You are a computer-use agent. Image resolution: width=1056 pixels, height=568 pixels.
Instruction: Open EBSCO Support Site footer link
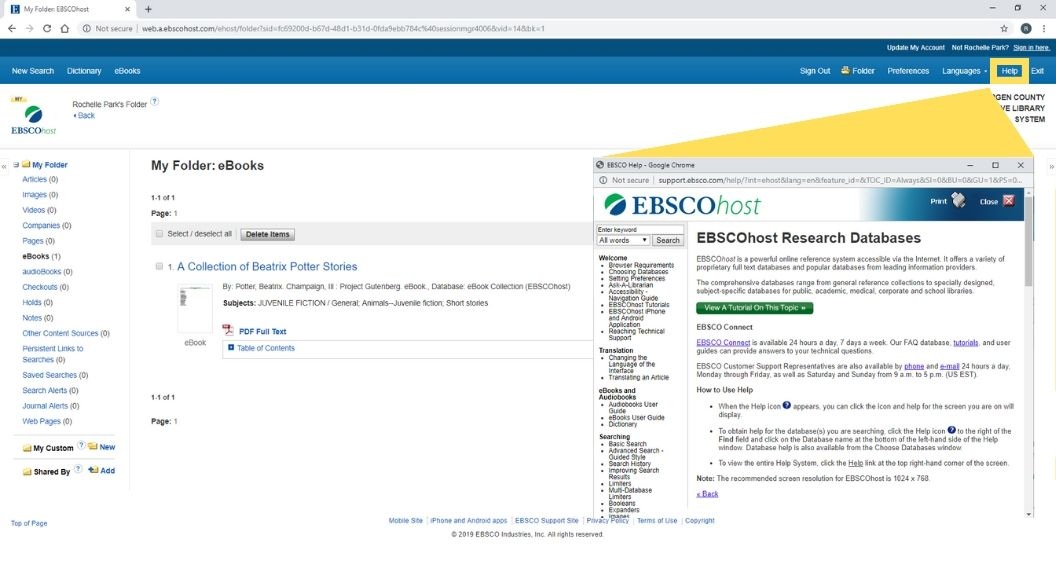[546, 520]
